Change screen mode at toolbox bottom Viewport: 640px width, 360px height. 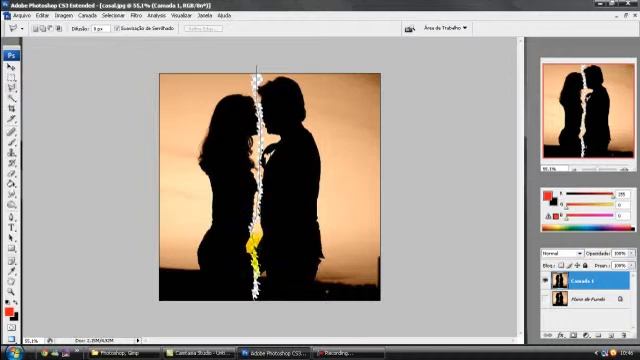point(11,339)
